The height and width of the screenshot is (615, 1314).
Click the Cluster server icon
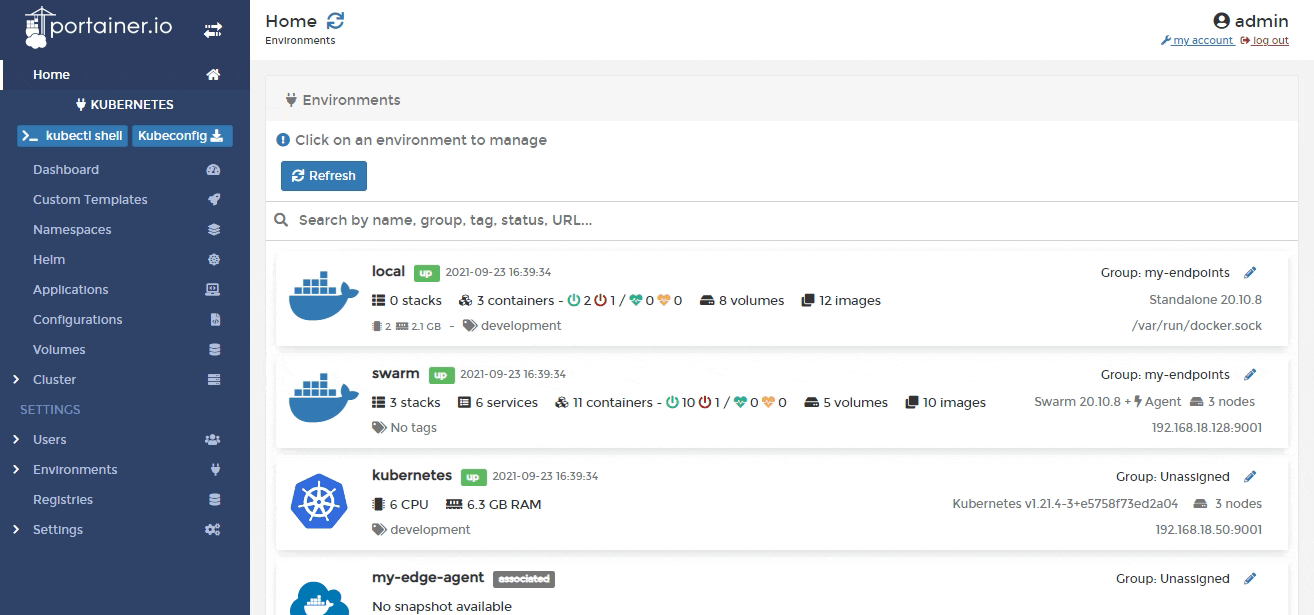[x=213, y=380]
